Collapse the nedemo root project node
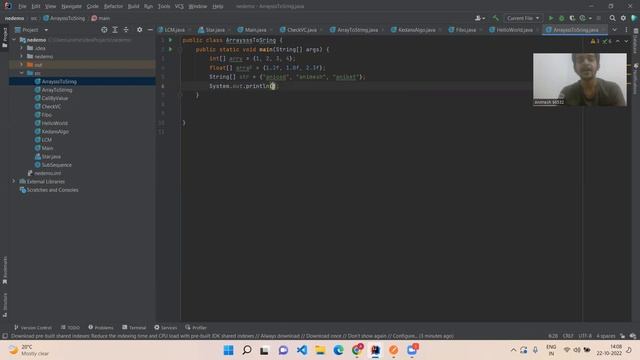The width and height of the screenshot is (640, 360). [x=14, y=40]
